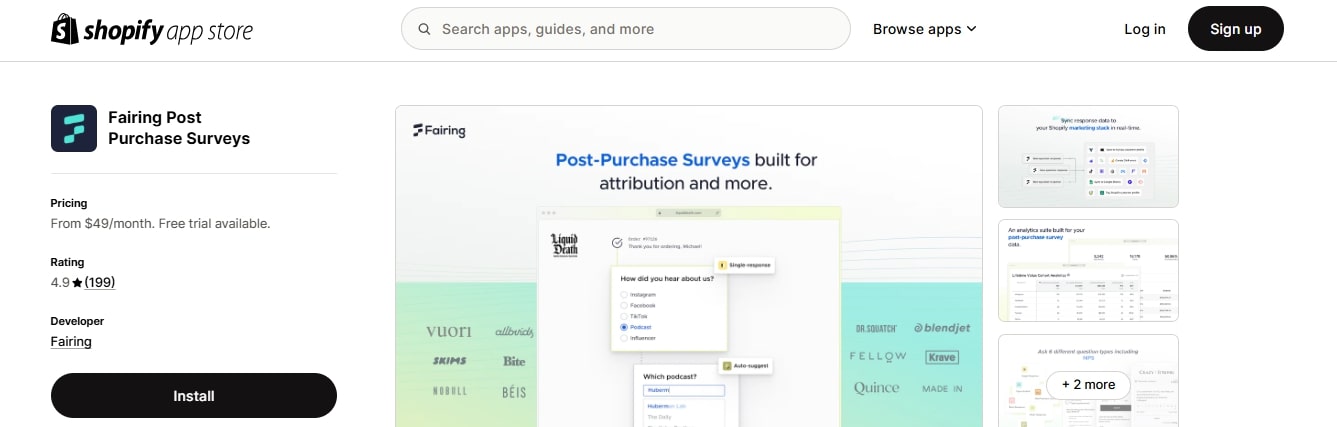Click the Developer heading
Screen dimensions: 1337x427
pyautogui.click(x=77, y=321)
